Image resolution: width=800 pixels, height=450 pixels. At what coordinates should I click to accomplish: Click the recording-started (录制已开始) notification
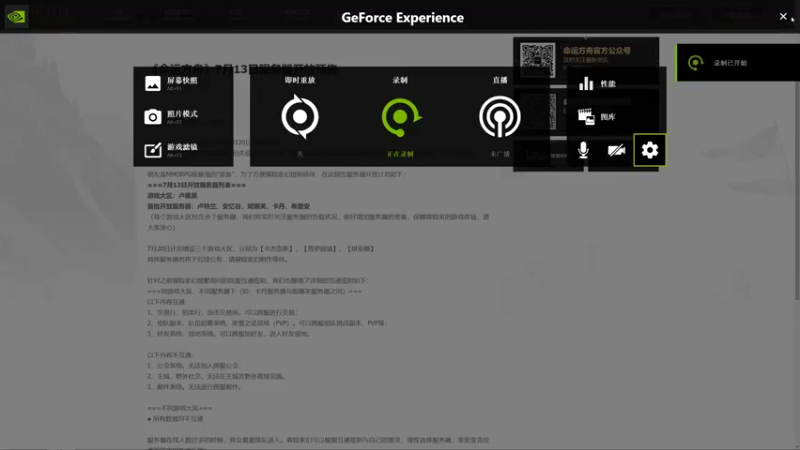[738, 63]
